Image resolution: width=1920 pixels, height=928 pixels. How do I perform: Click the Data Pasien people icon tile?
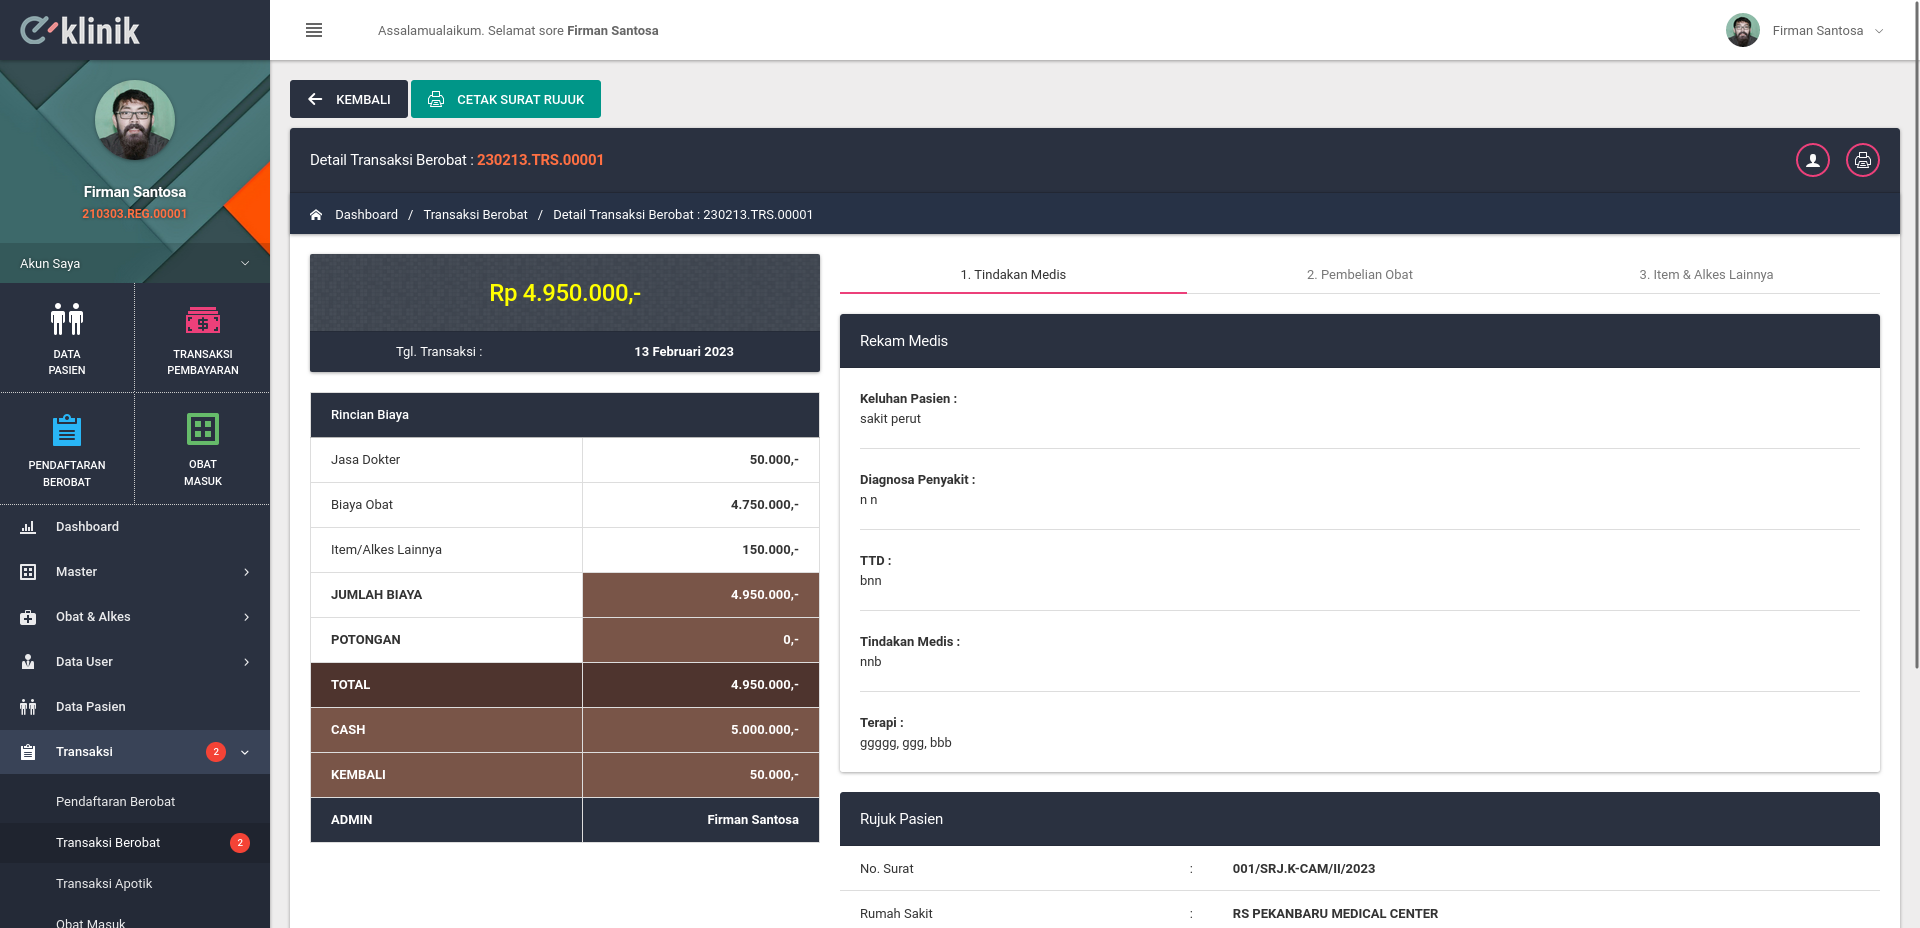pos(67,338)
